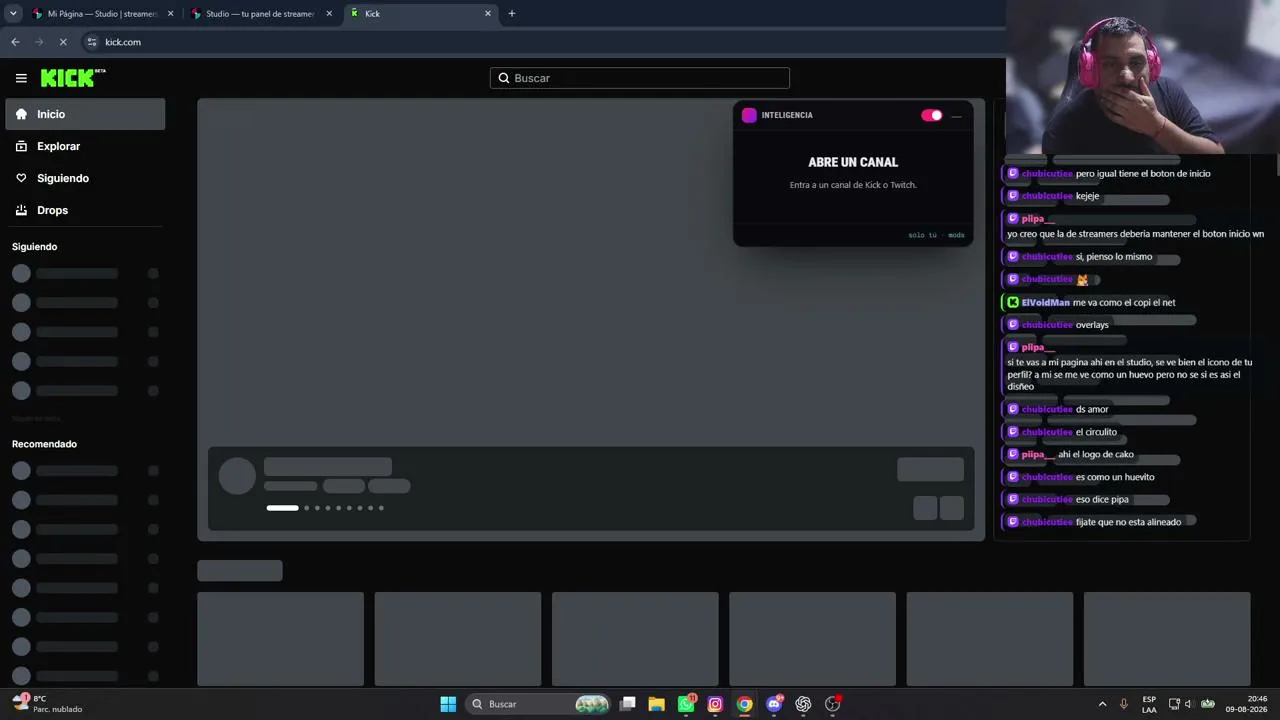Image resolution: width=1280 pixels, height=720 pixels.
Task: Open Explorar in the sidebar
Action: [x=85, y=146]
